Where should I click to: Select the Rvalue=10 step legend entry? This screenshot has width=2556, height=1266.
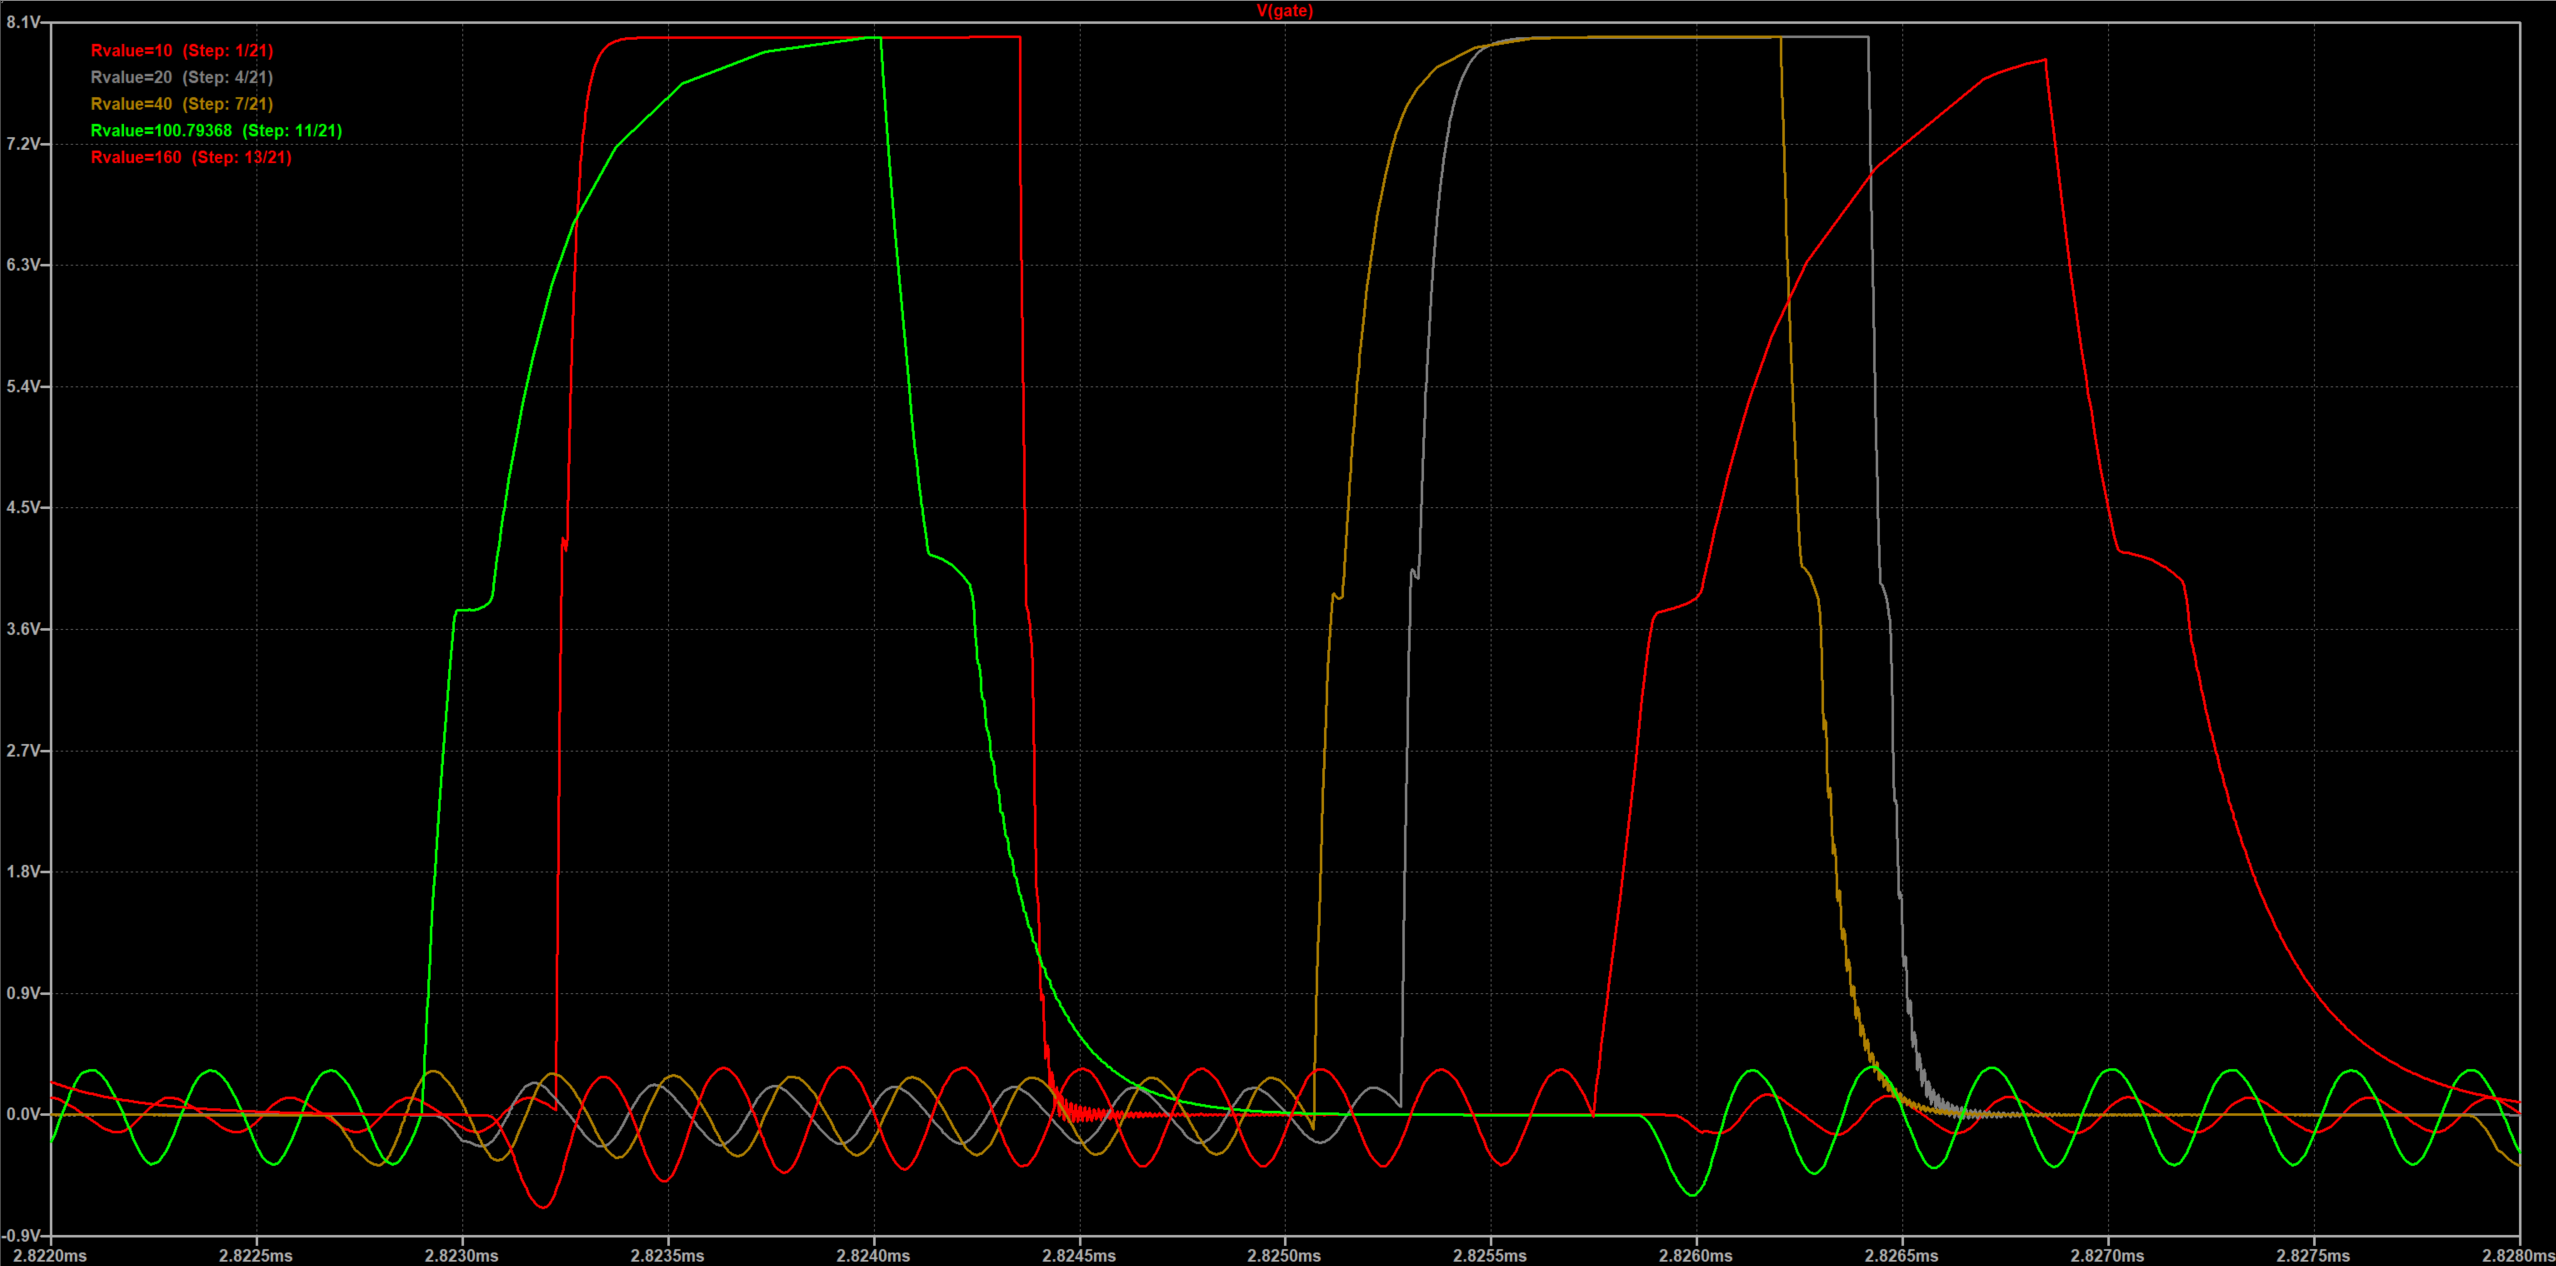pyautogui.click(x=181, y=50)
